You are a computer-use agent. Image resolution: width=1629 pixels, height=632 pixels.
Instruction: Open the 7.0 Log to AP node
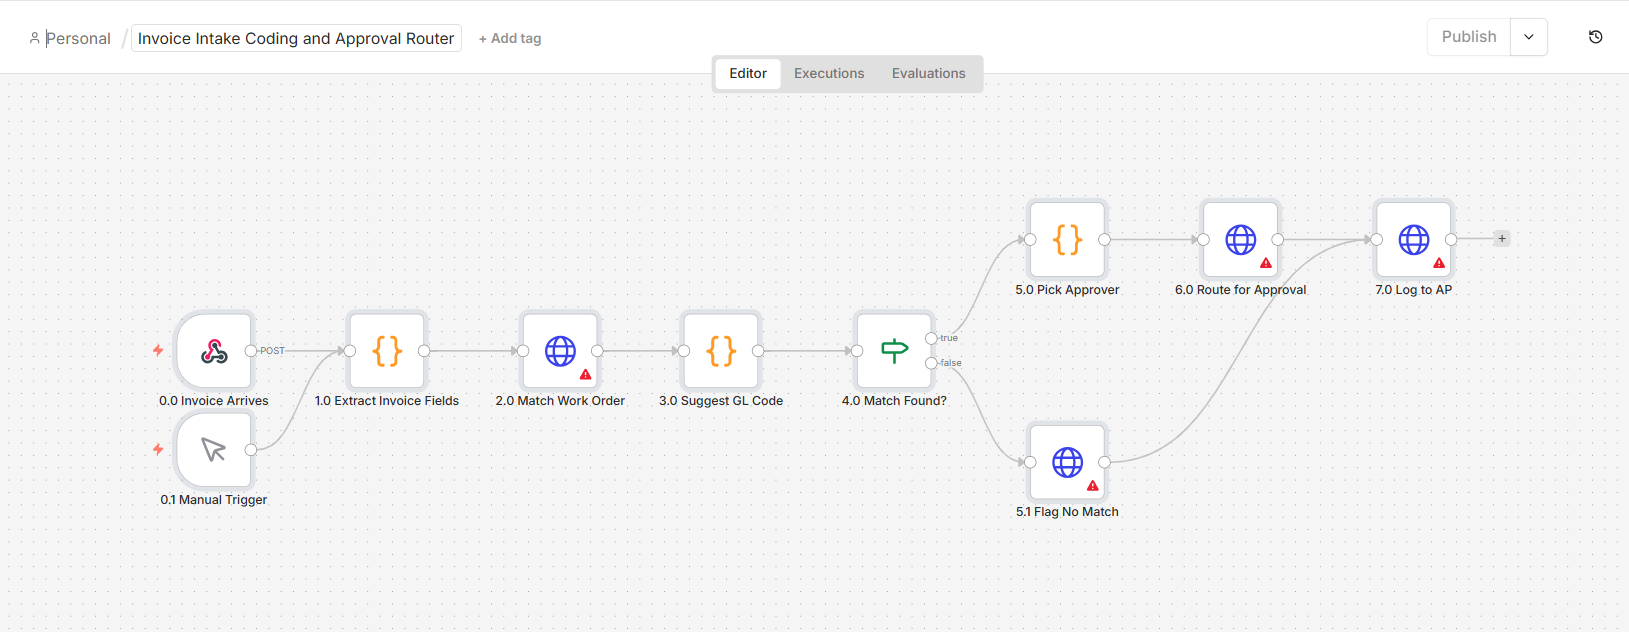[x=1413, y=240]
